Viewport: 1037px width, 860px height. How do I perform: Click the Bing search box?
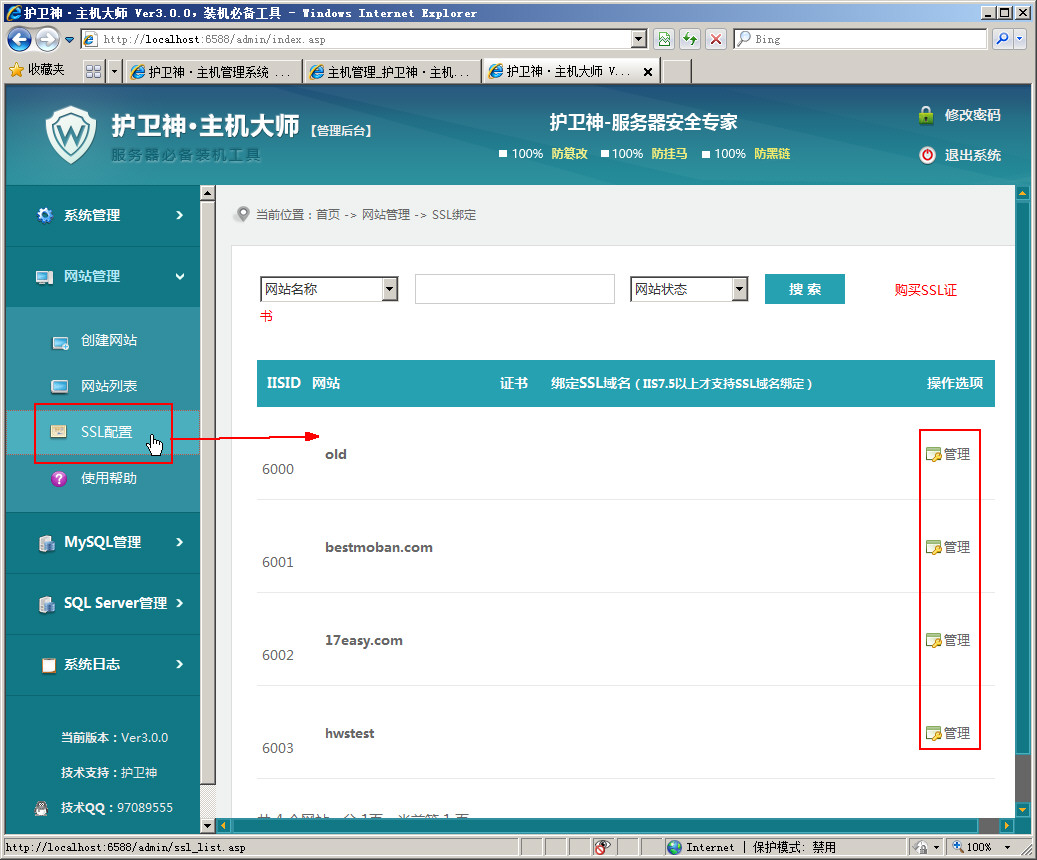(860, 40)
